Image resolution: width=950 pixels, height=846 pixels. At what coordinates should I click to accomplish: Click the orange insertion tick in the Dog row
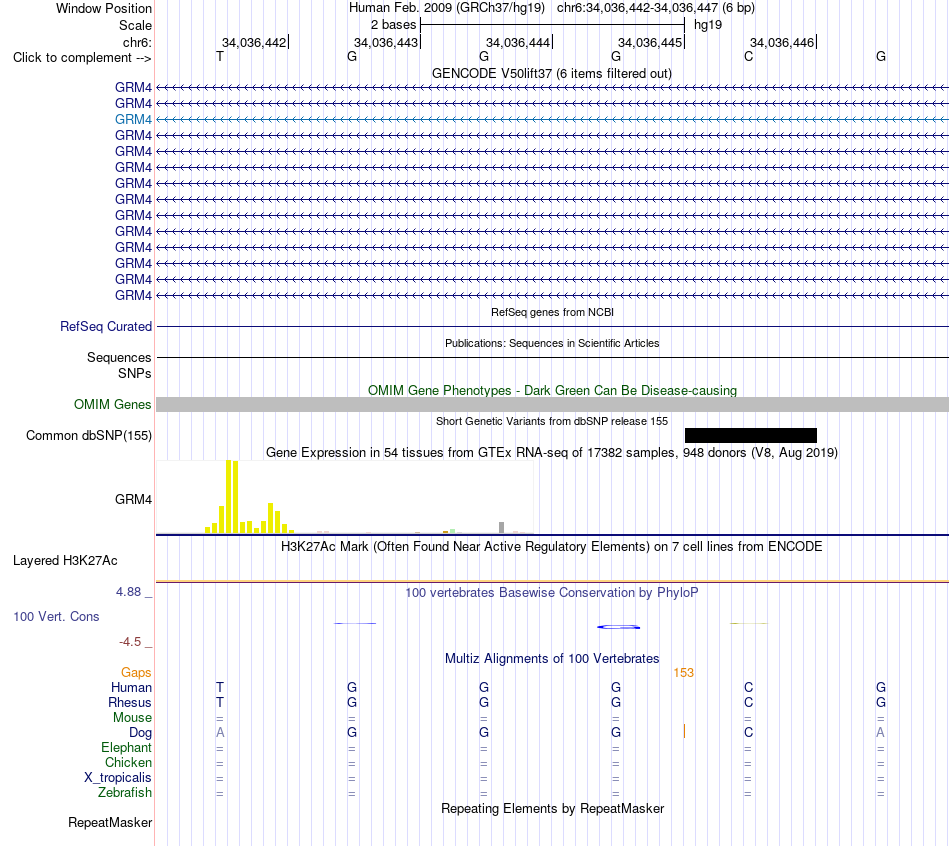[x=684, y=731]
